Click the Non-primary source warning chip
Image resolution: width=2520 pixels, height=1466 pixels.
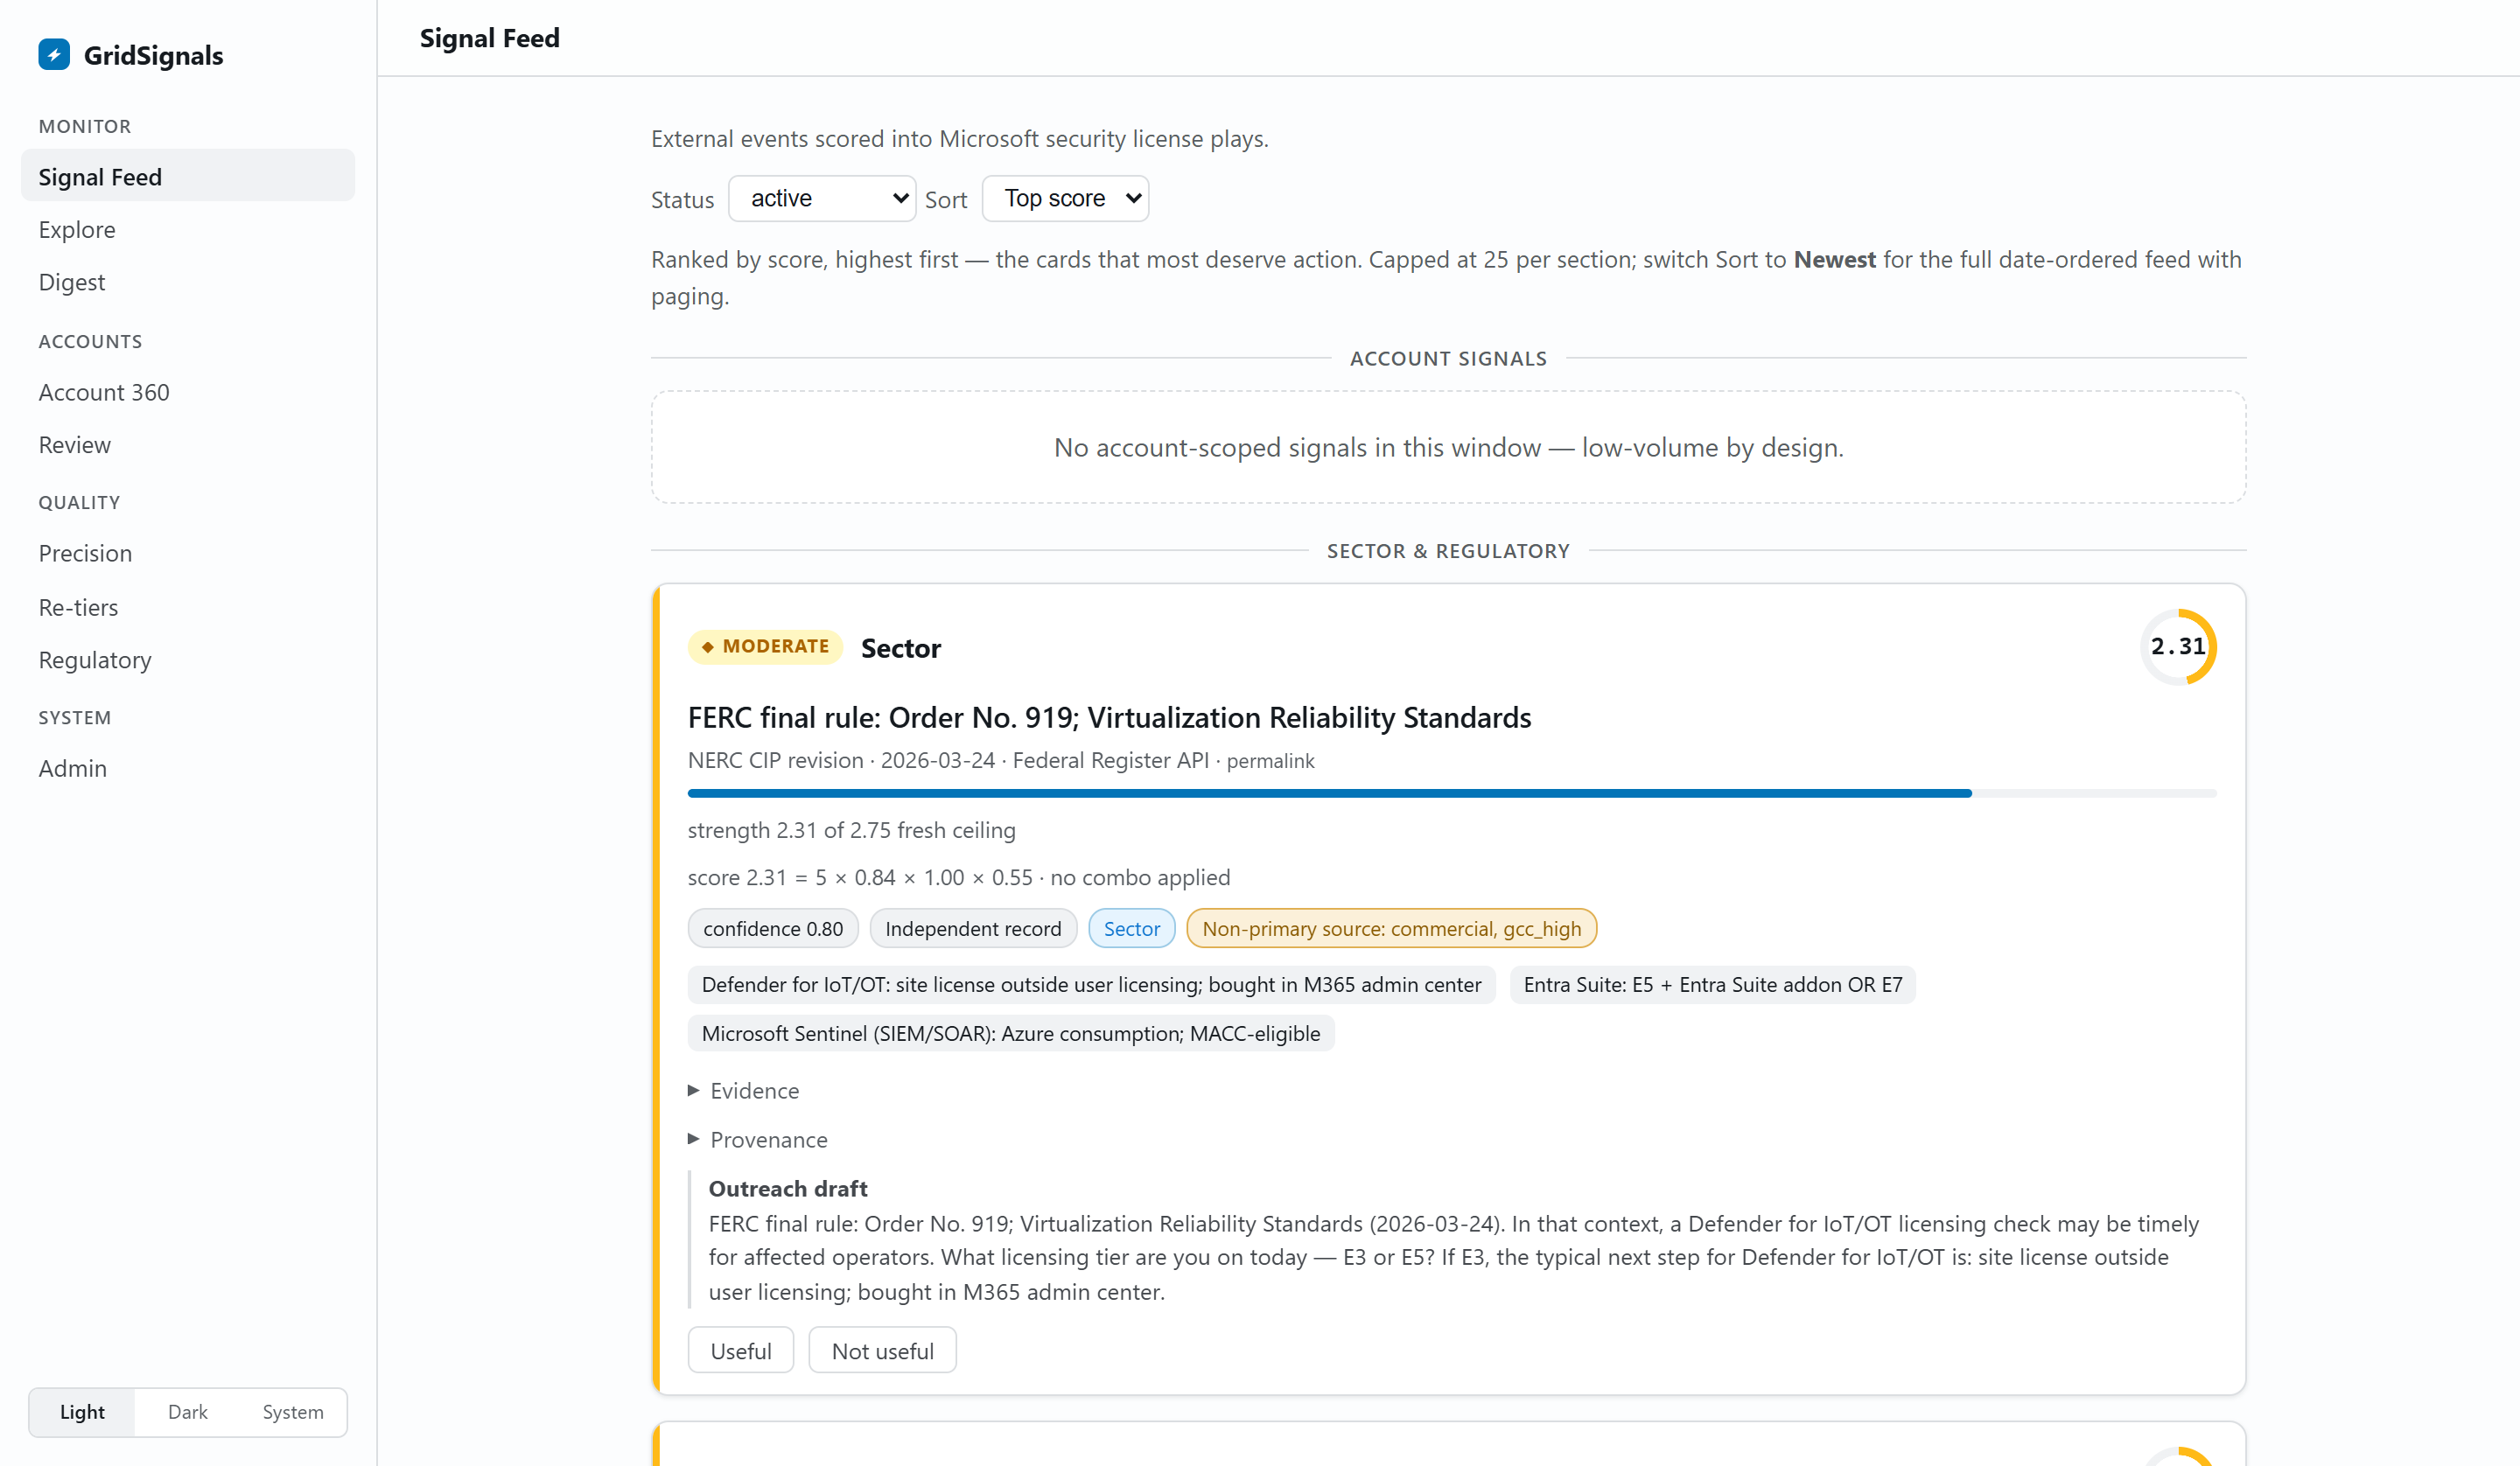(x=1392, y=929)
